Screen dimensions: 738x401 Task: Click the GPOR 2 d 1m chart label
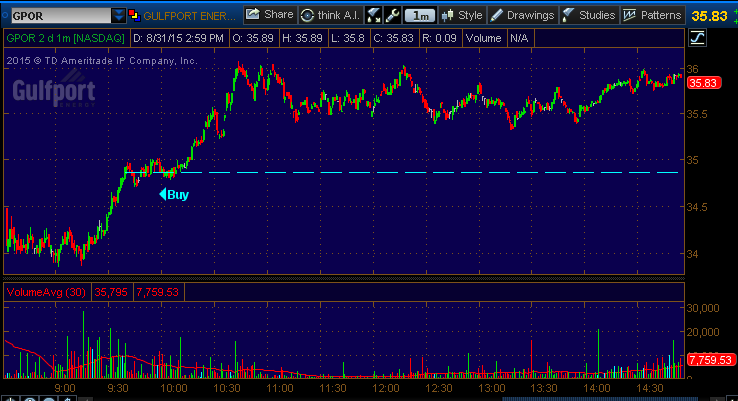tap(62, 37)
